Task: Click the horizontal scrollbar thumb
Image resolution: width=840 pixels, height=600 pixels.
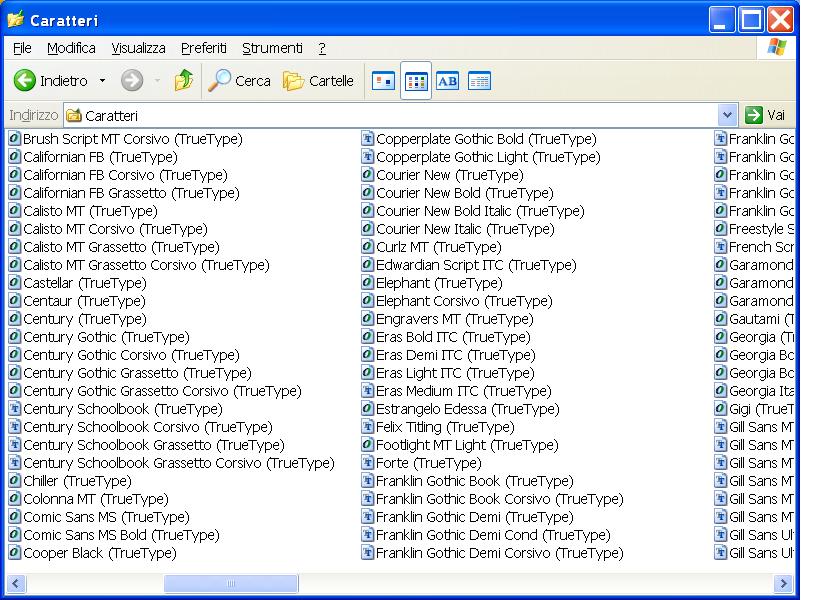Action: click(x=231, y=583)
